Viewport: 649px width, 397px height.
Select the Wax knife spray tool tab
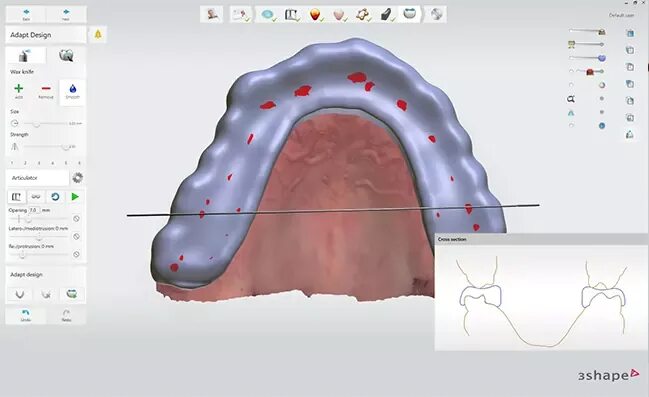(25, 55)
